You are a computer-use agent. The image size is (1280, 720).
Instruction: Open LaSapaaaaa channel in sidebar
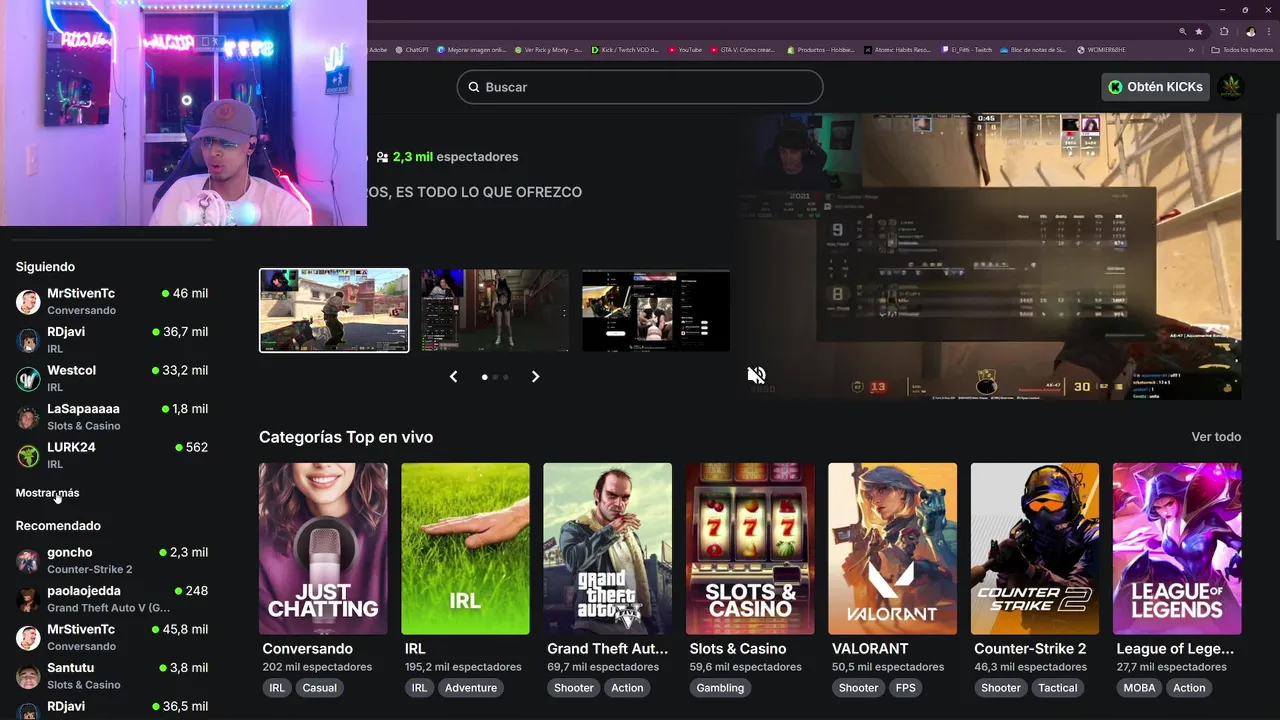coord(112,417)
